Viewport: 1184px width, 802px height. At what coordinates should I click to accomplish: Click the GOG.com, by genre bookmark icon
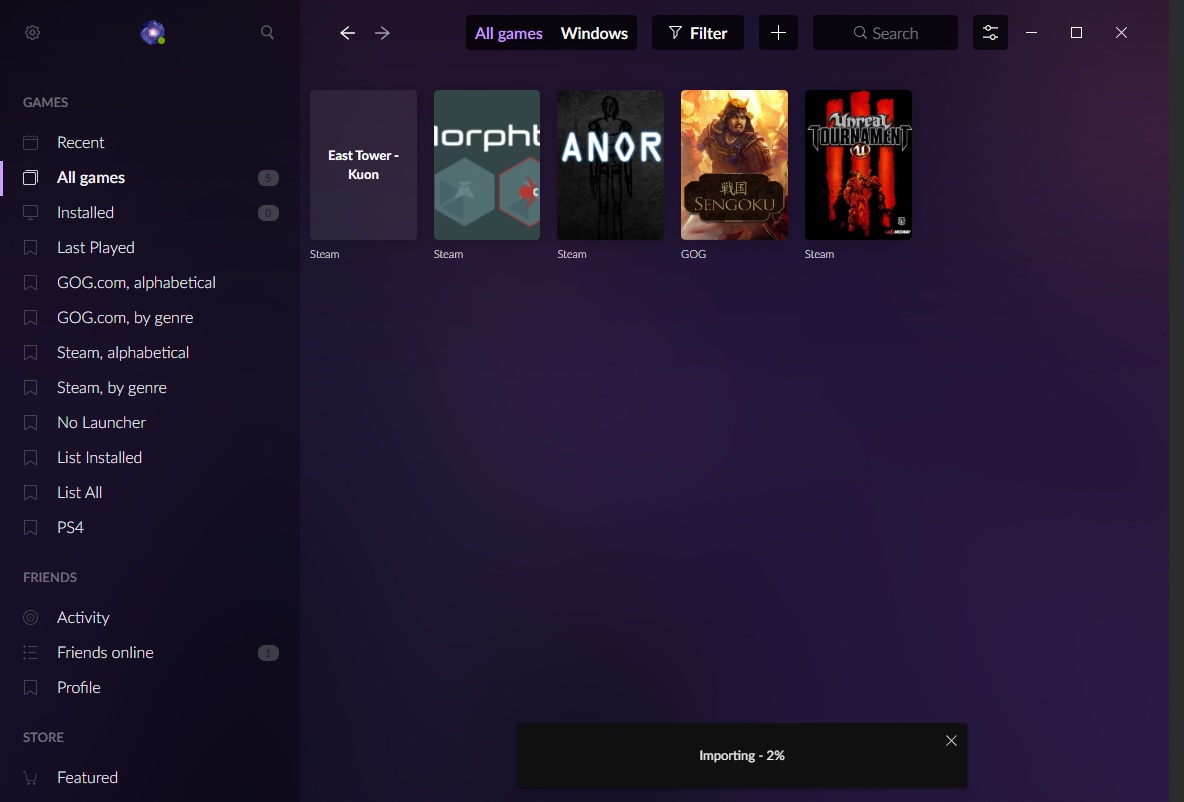(30, 317)
